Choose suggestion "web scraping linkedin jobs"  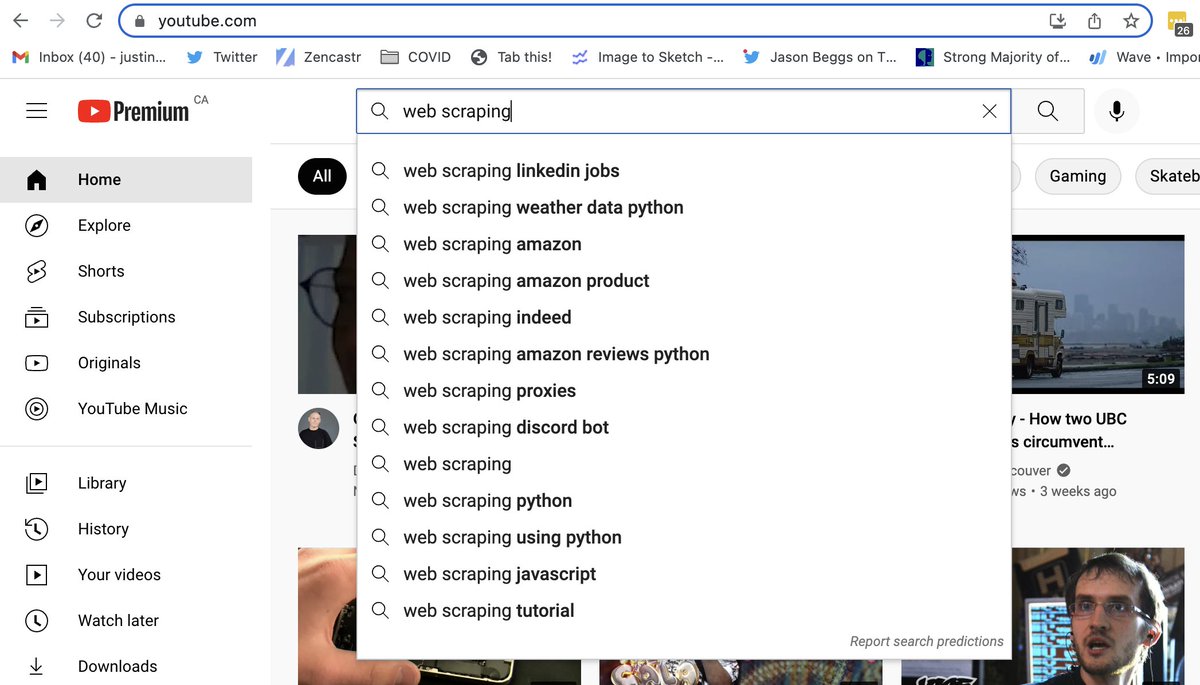coord(511,171)
